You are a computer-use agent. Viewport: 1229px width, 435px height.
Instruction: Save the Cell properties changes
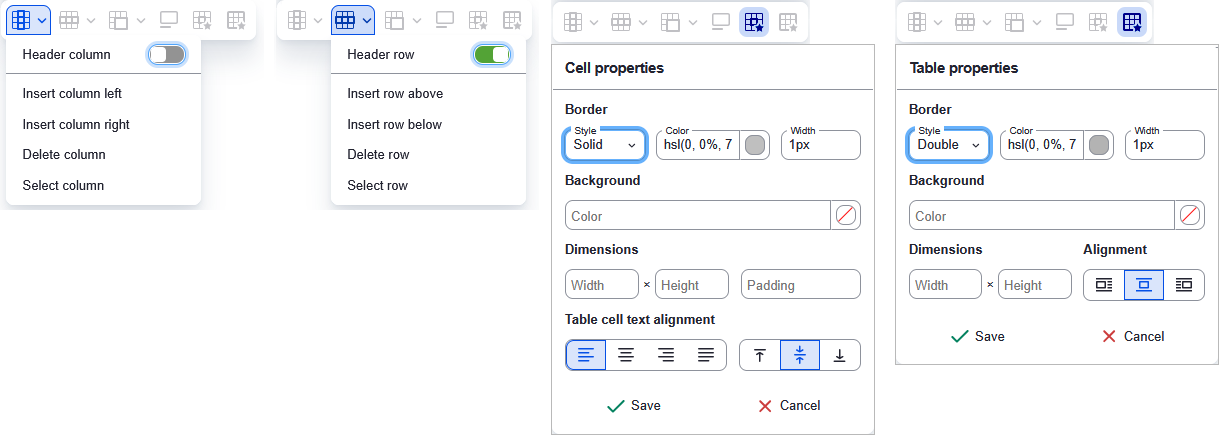click(634, 406)
